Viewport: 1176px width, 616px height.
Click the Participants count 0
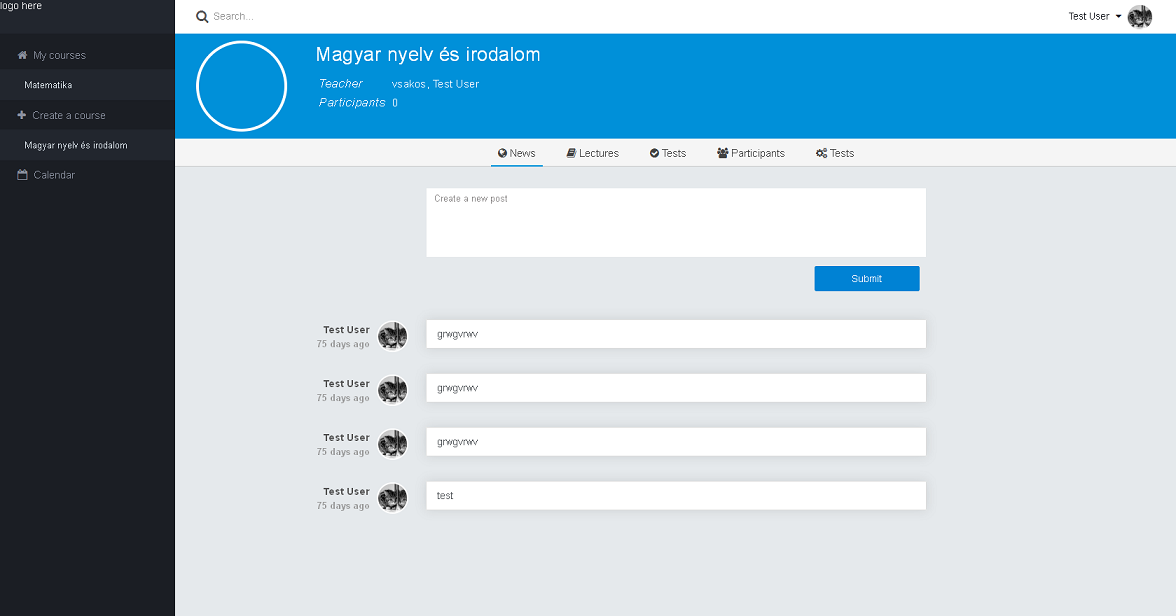click(x=395, y=103)
